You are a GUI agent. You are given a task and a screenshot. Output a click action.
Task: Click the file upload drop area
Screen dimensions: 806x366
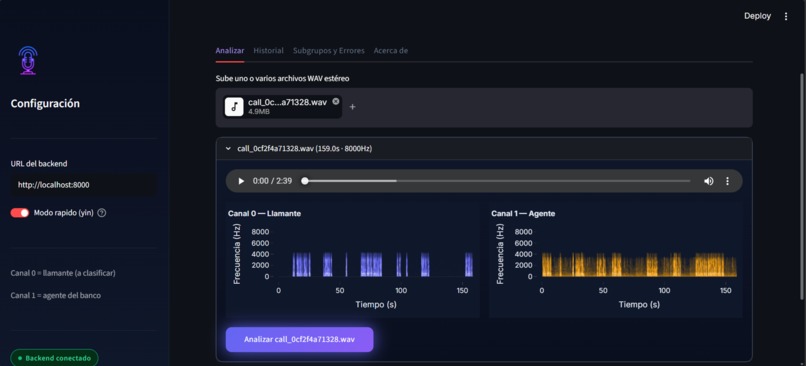[484, 107]
